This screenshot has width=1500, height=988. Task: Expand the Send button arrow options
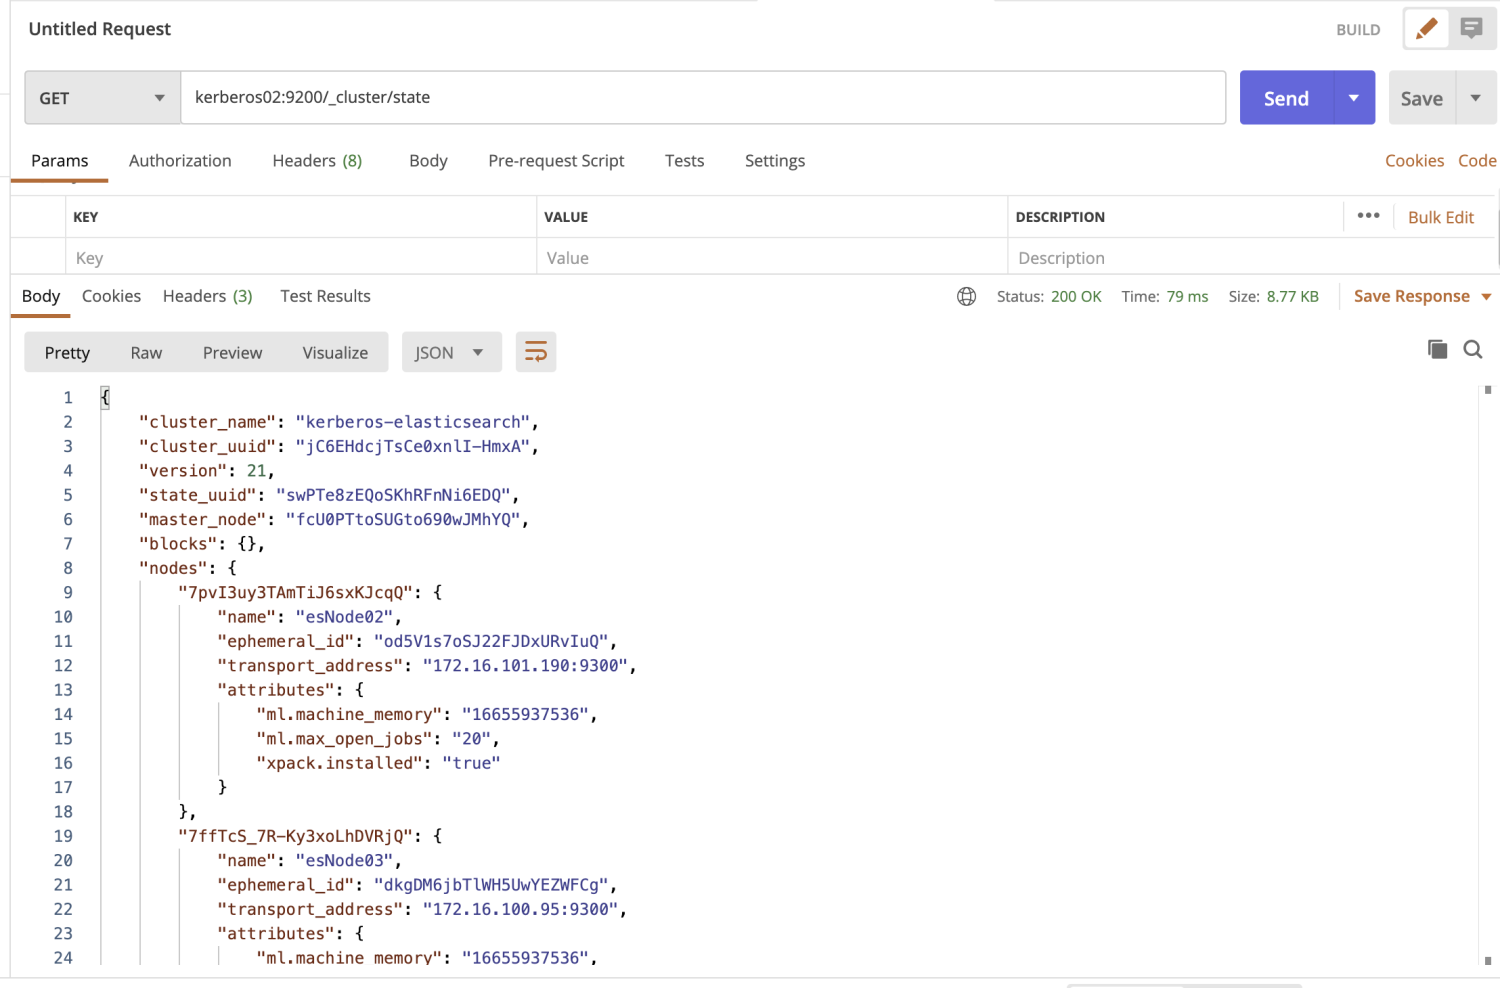pos(1354,98)
